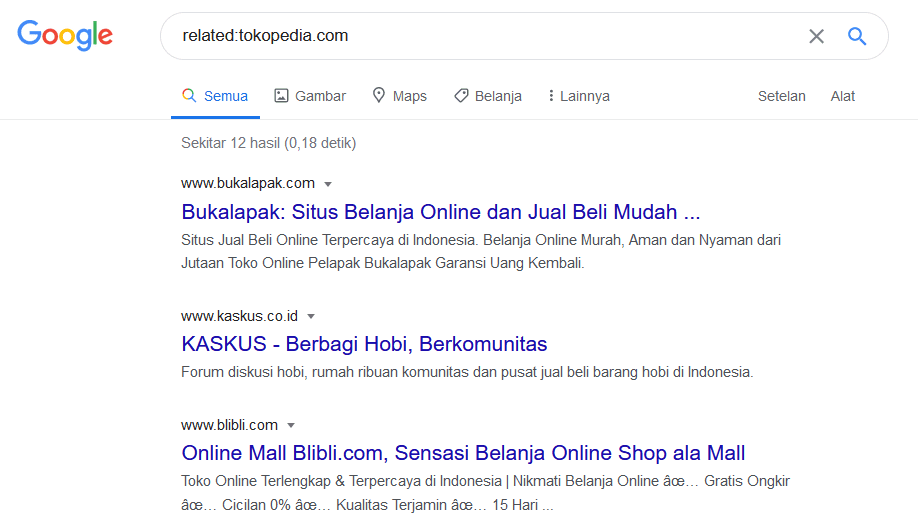Click the 'Situs Jual Beli Online Terpercaya' snippet
The width and height of the screenshot is (918, 532).
pyautogui.click(x=481, y=252)
